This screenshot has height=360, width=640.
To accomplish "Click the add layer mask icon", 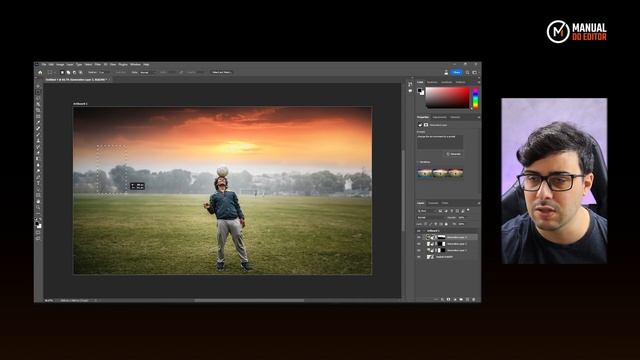I will click(449, 299).
